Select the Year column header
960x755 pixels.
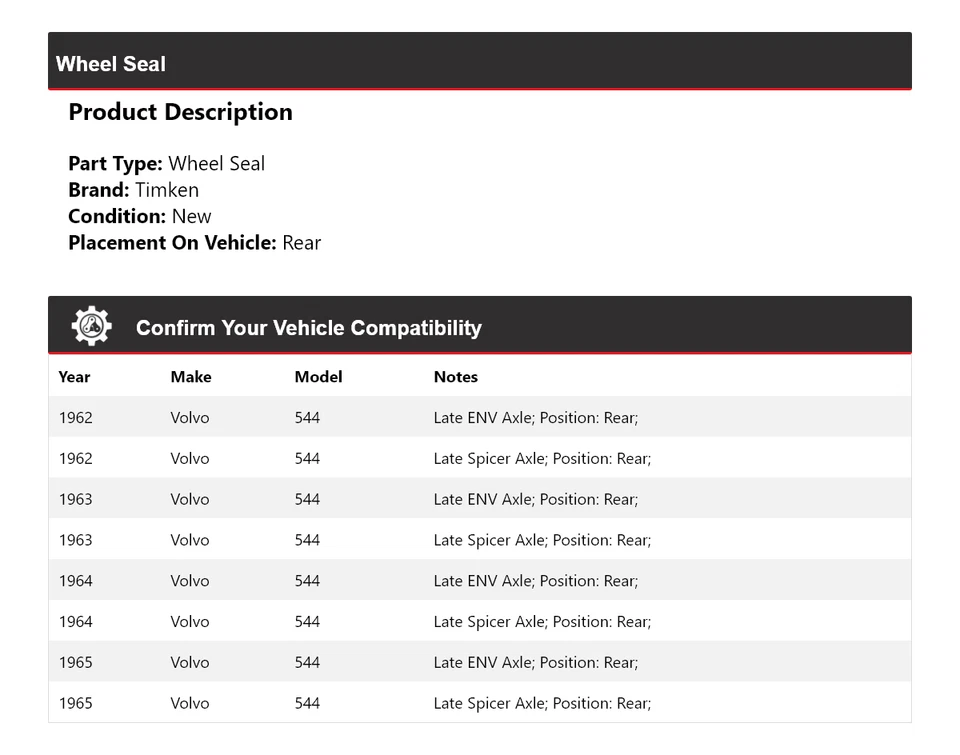point(74,377)
